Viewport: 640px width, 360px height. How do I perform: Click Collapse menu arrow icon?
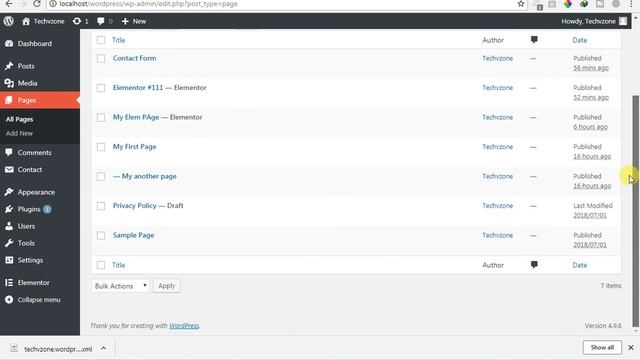9,300
